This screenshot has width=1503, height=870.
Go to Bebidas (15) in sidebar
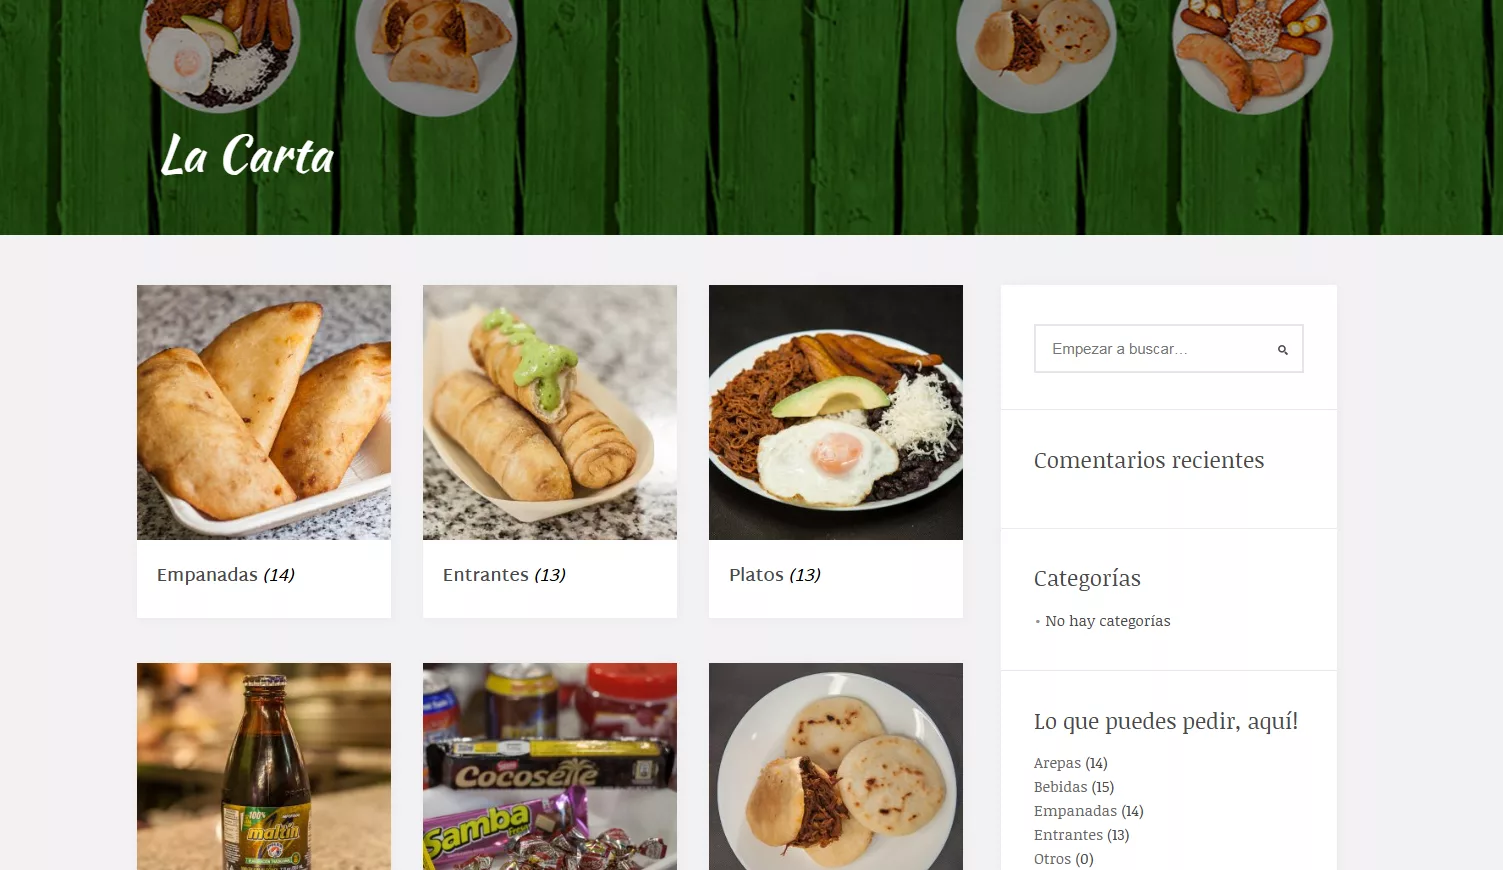click(1074, 787)
